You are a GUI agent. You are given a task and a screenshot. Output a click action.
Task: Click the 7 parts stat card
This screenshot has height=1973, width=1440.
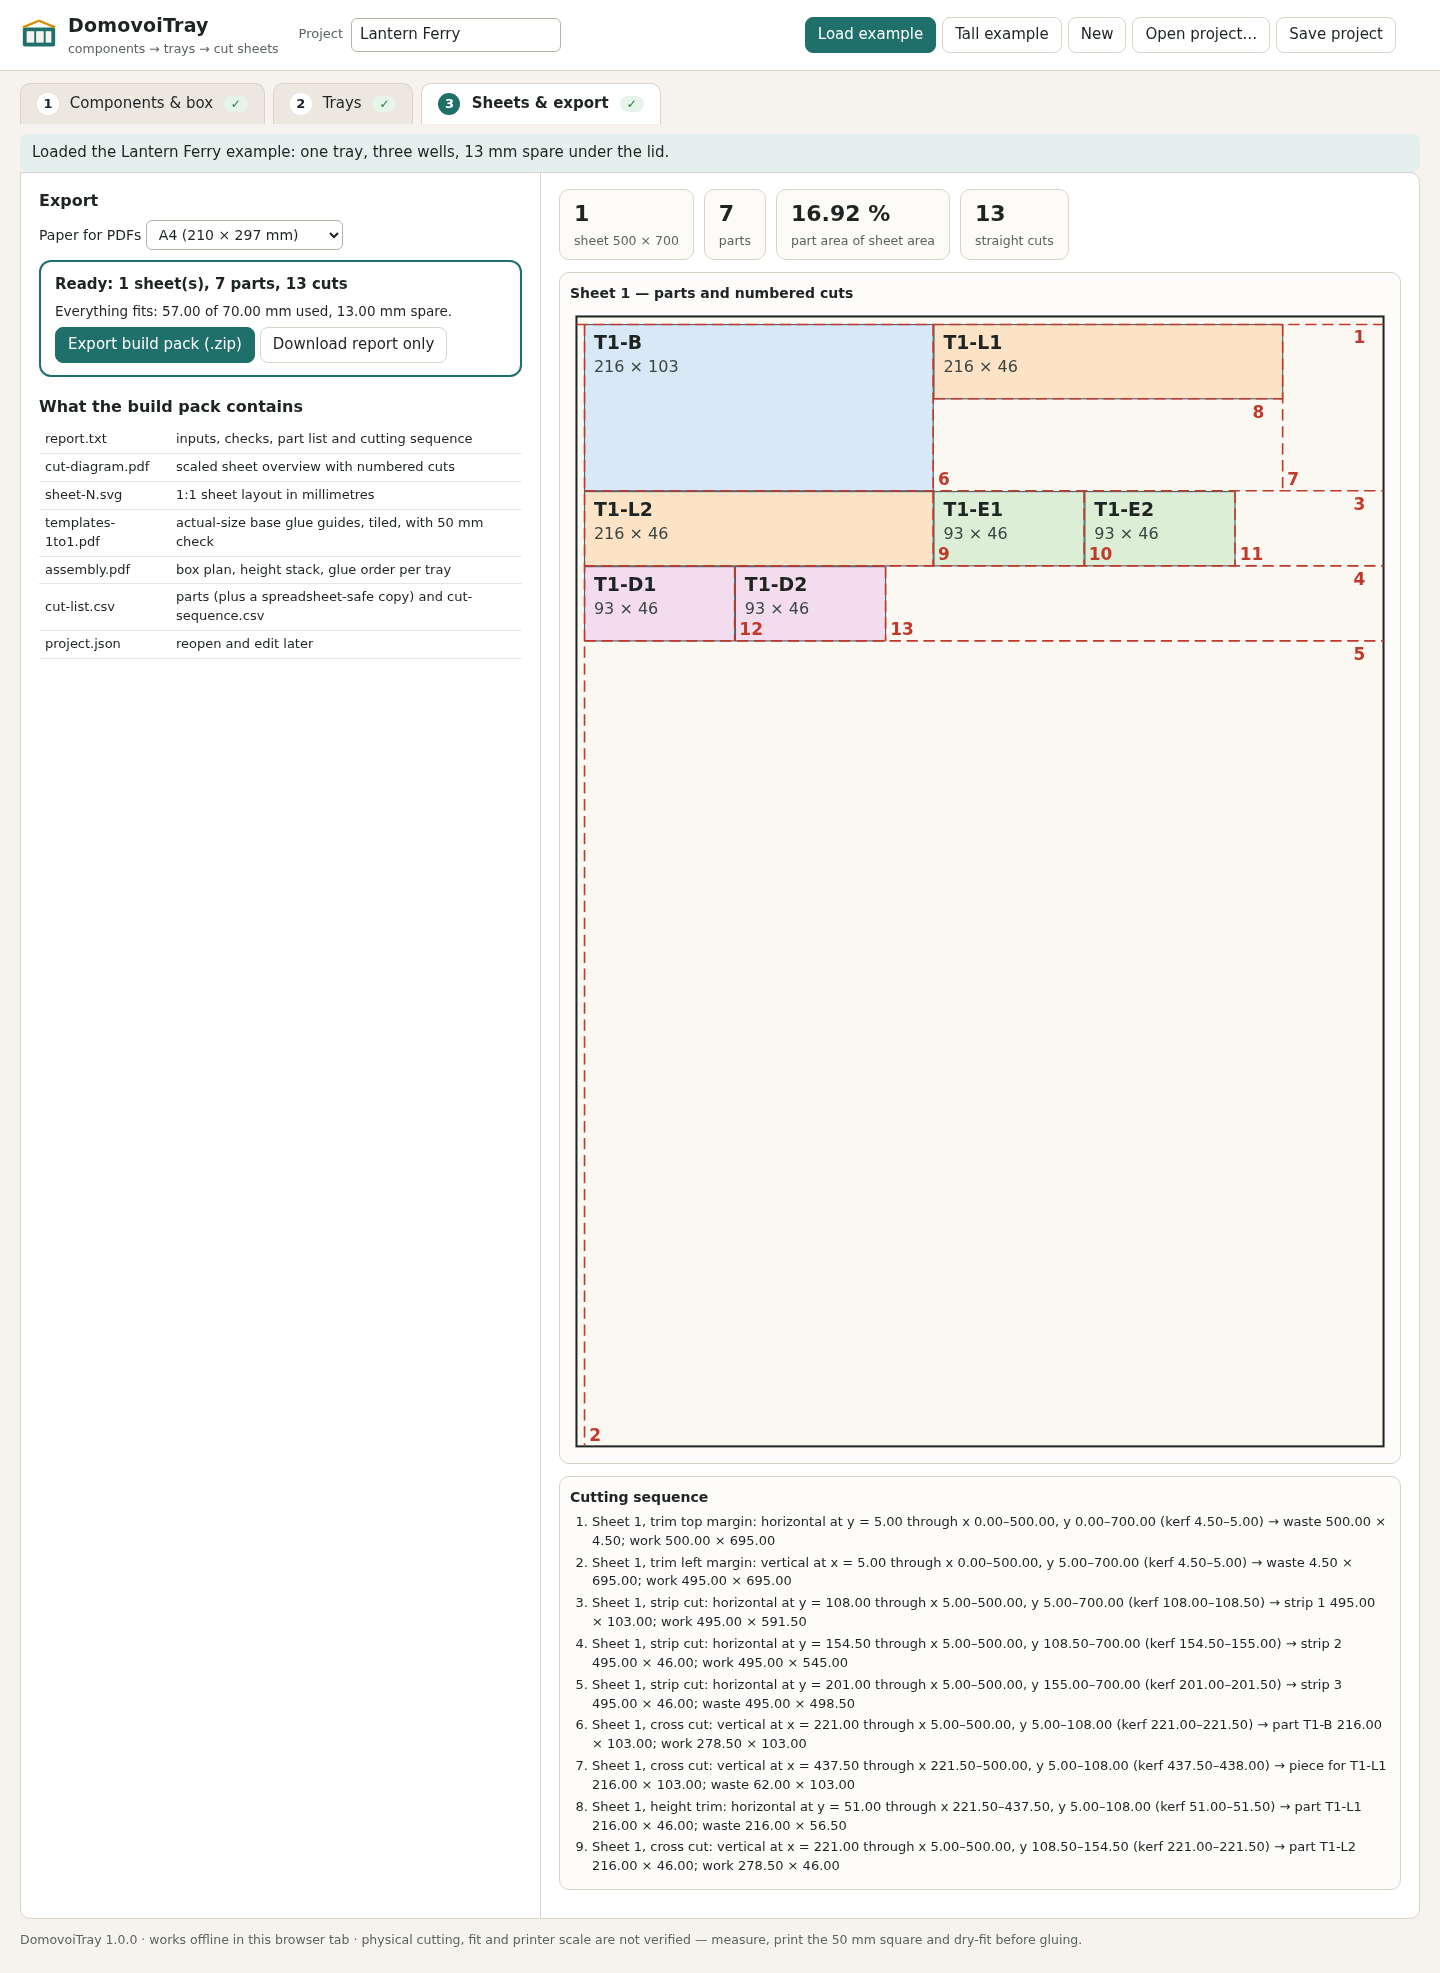(x=734, y=225)
